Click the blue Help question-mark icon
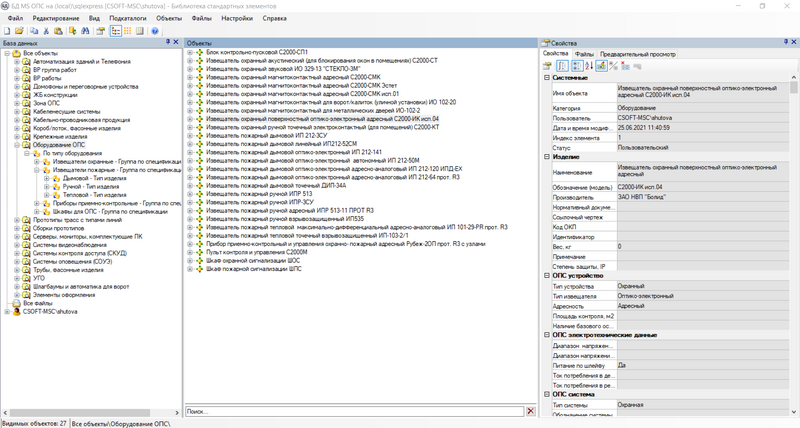Screen dimensions: 800x428 tap(155, 31)
